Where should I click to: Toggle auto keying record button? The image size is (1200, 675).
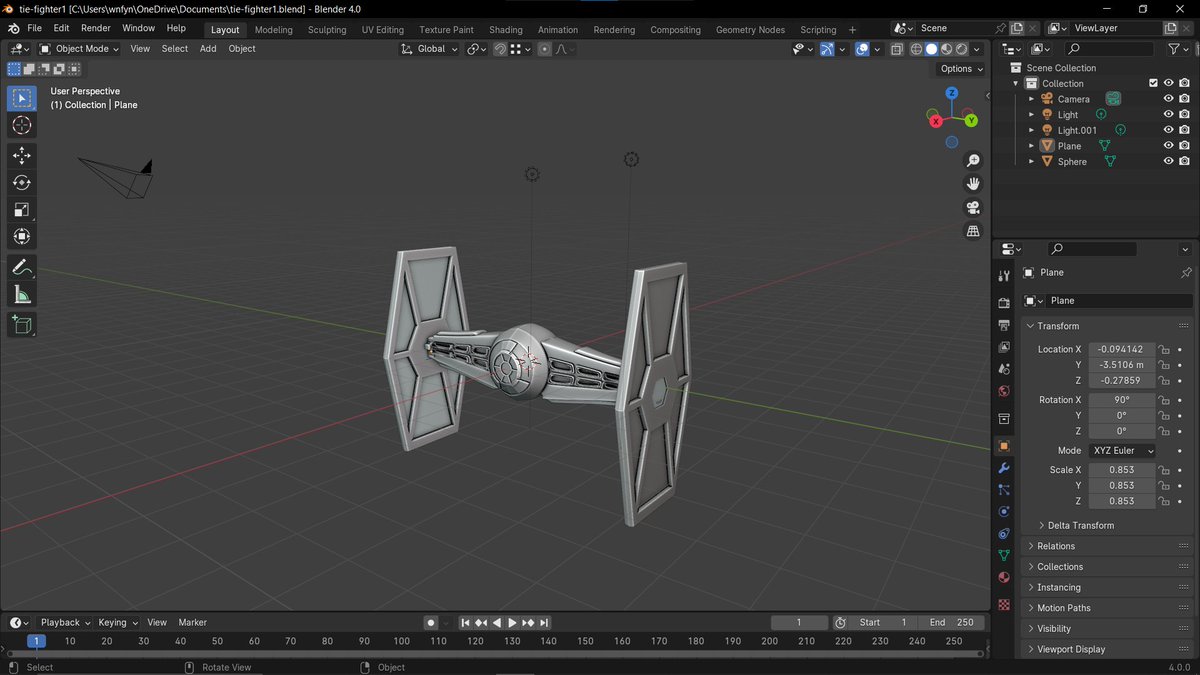tap(431, 622)
